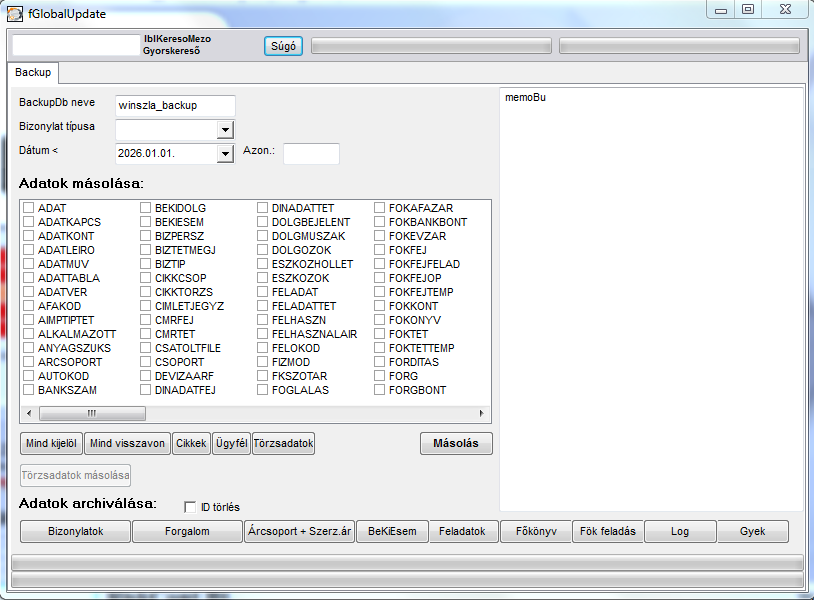Check the FELHASZN checkbox
The image size is (814, 600).
point(263,320)
